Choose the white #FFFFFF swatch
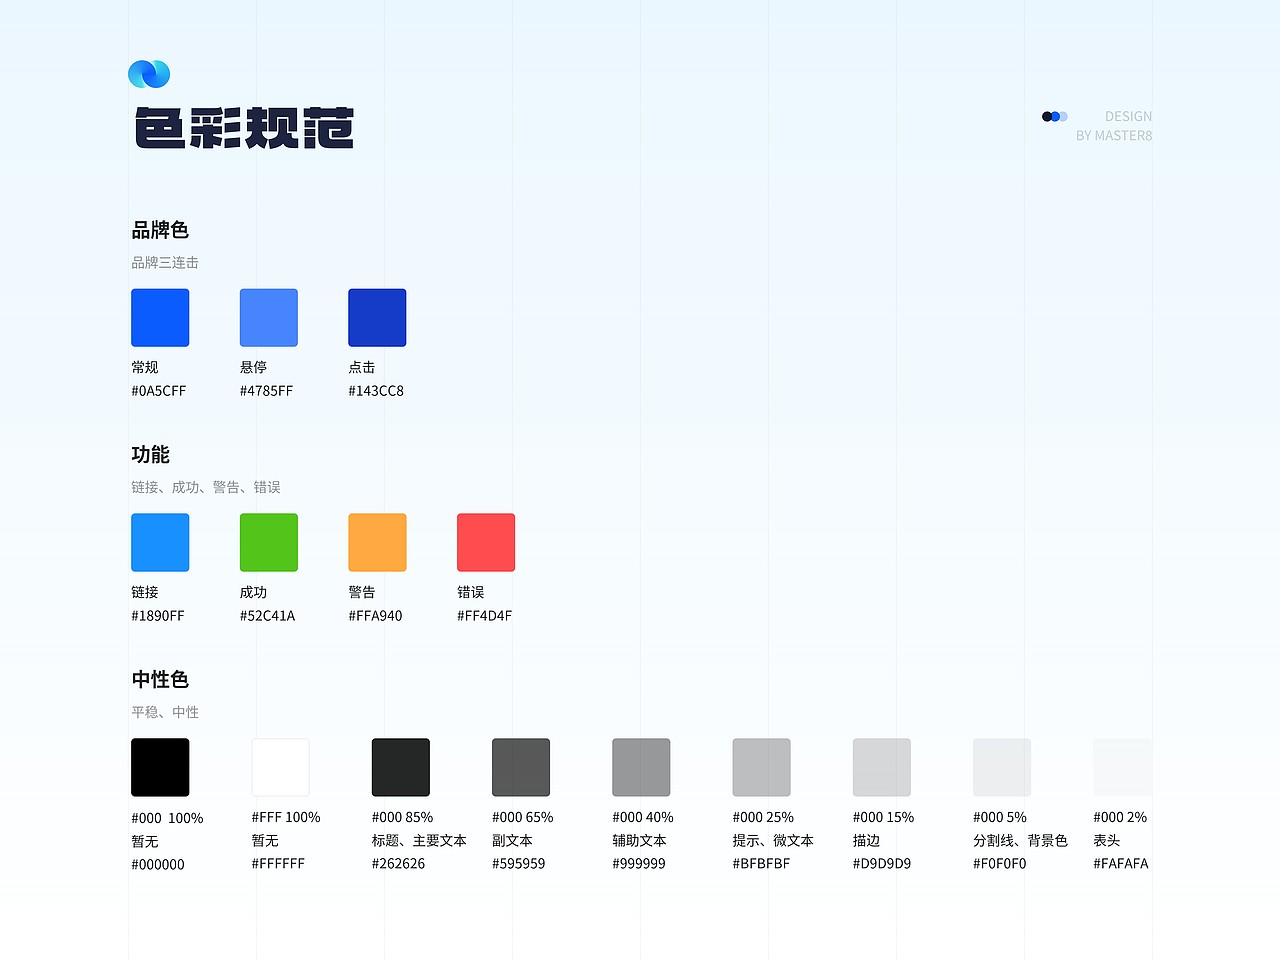Screen dimensions: 1280x960 click(x=280, y=768)
